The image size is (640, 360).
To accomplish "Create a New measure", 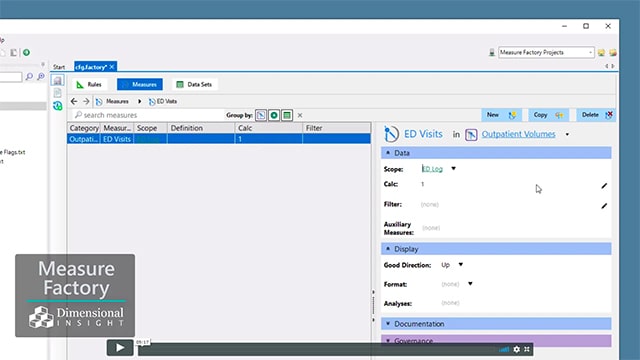I will 501,115.
